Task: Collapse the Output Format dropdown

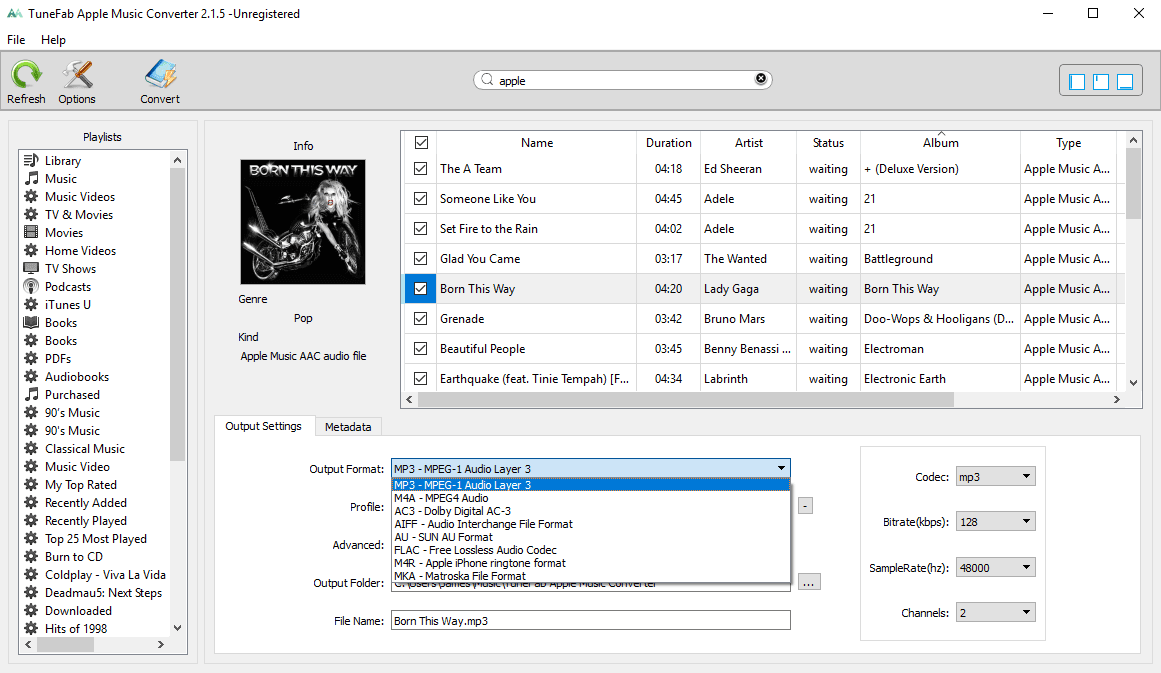Action: [x=780, y=468]
